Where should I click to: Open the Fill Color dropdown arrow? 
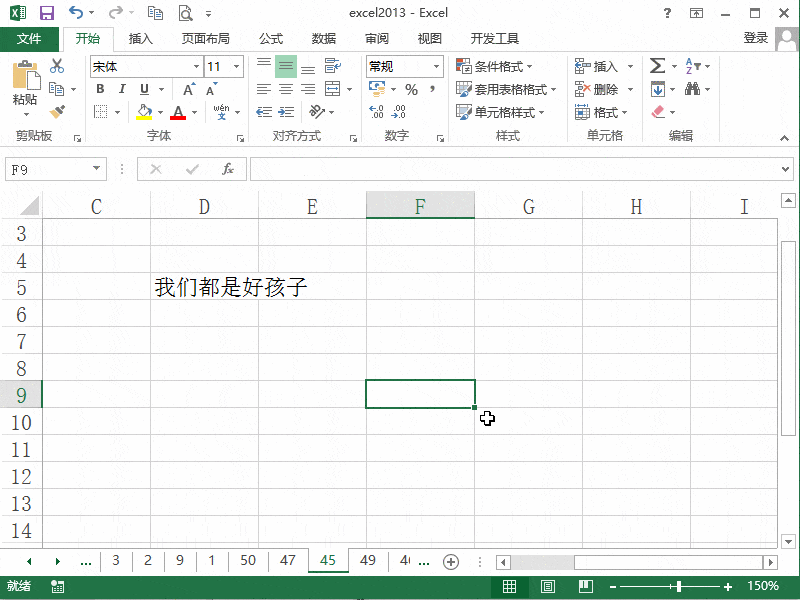(160, 112)
